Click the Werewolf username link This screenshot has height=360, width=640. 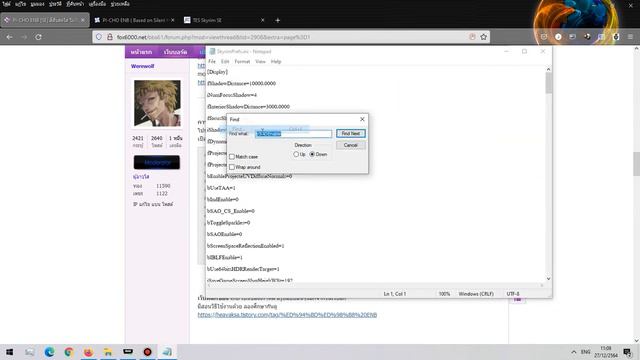point(142,66)
